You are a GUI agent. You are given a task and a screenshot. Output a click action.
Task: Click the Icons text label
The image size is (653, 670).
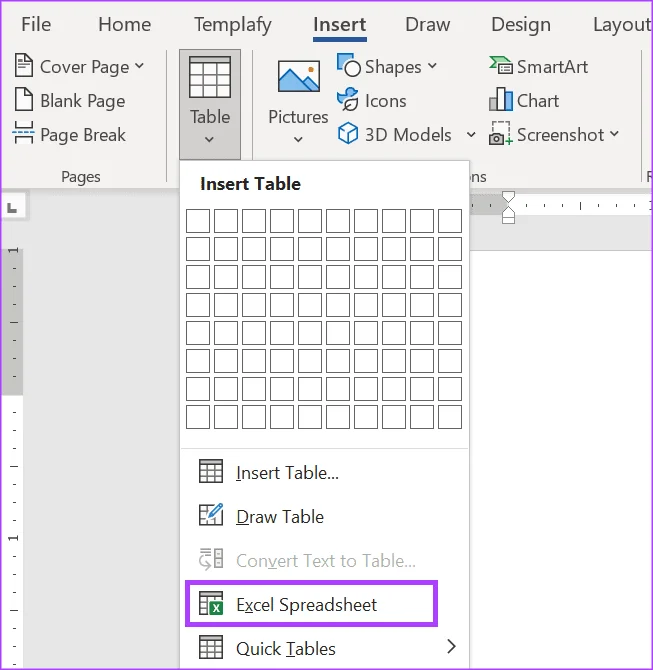tap(385, 101)
